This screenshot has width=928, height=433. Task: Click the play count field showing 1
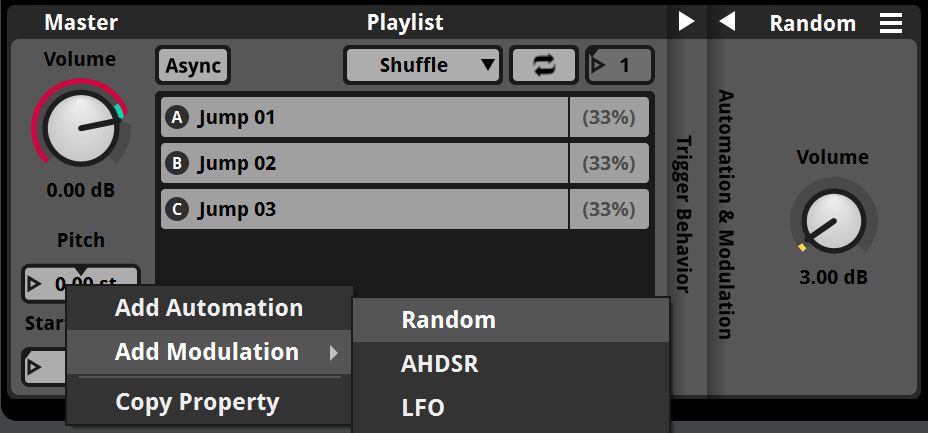point(620,66)
